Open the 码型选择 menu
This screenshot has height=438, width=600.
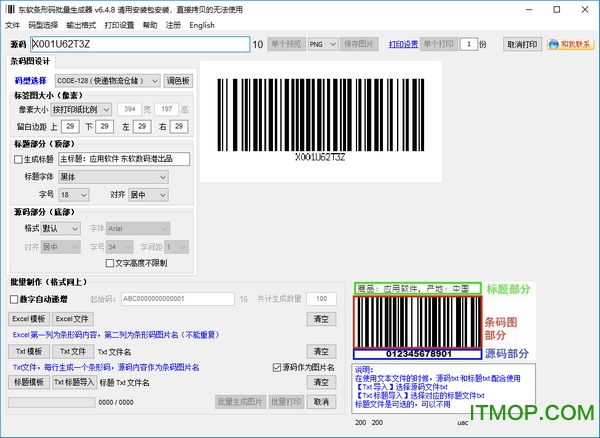point(43,25)
